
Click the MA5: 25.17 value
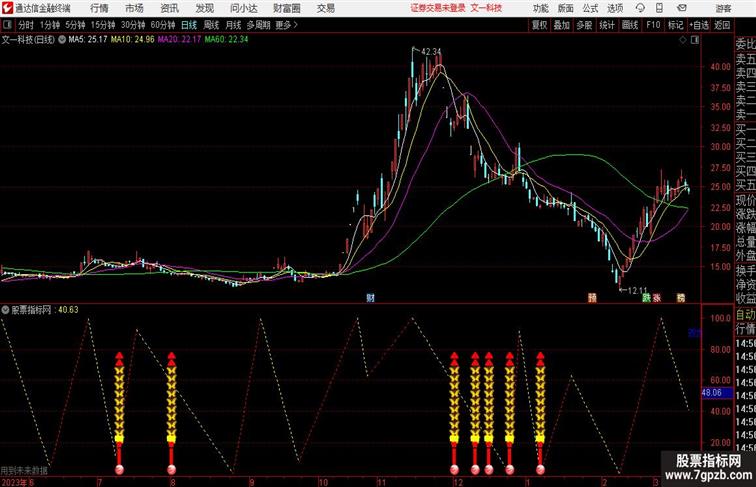[88, 40]
